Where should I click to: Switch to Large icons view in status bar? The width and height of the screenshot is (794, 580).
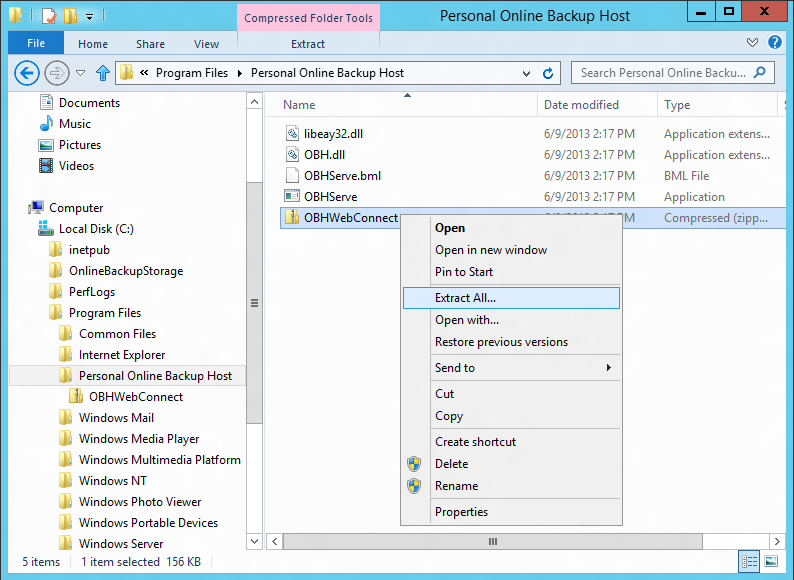(771, 561)
